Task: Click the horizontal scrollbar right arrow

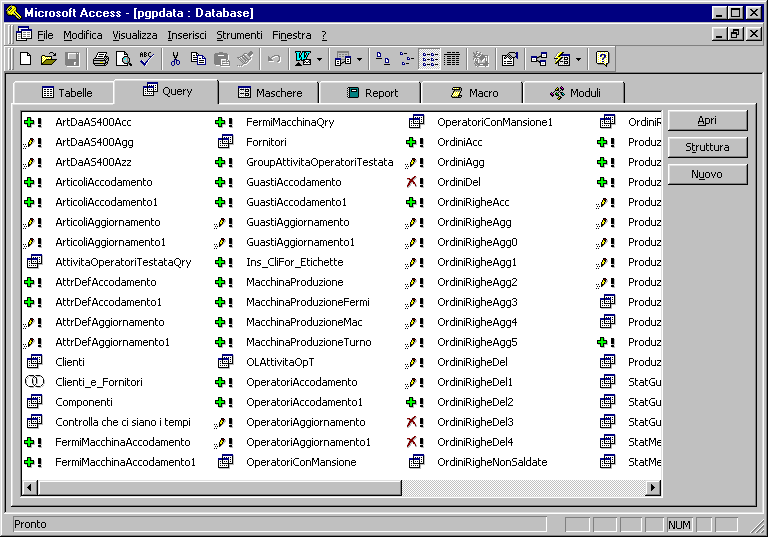Action: point(652,488)
